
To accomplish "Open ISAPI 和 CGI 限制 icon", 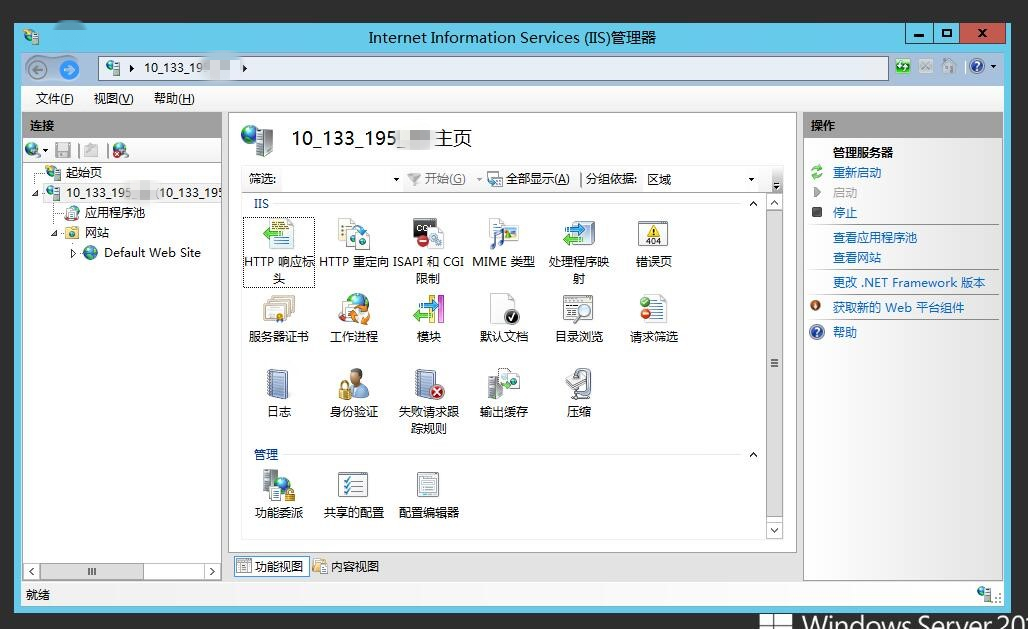I will pyautogui.click(x=428, y=253).
